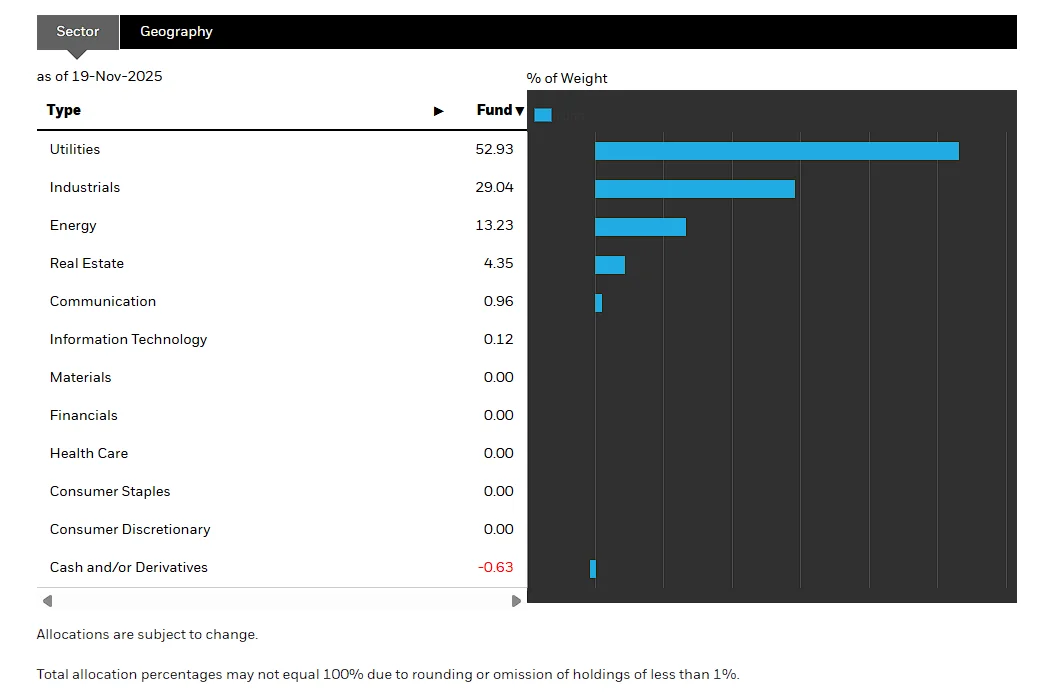The width and height of the screenshot is (1054, 697).
Task: Select the Sector tab
Action: (x=78, y=32)
